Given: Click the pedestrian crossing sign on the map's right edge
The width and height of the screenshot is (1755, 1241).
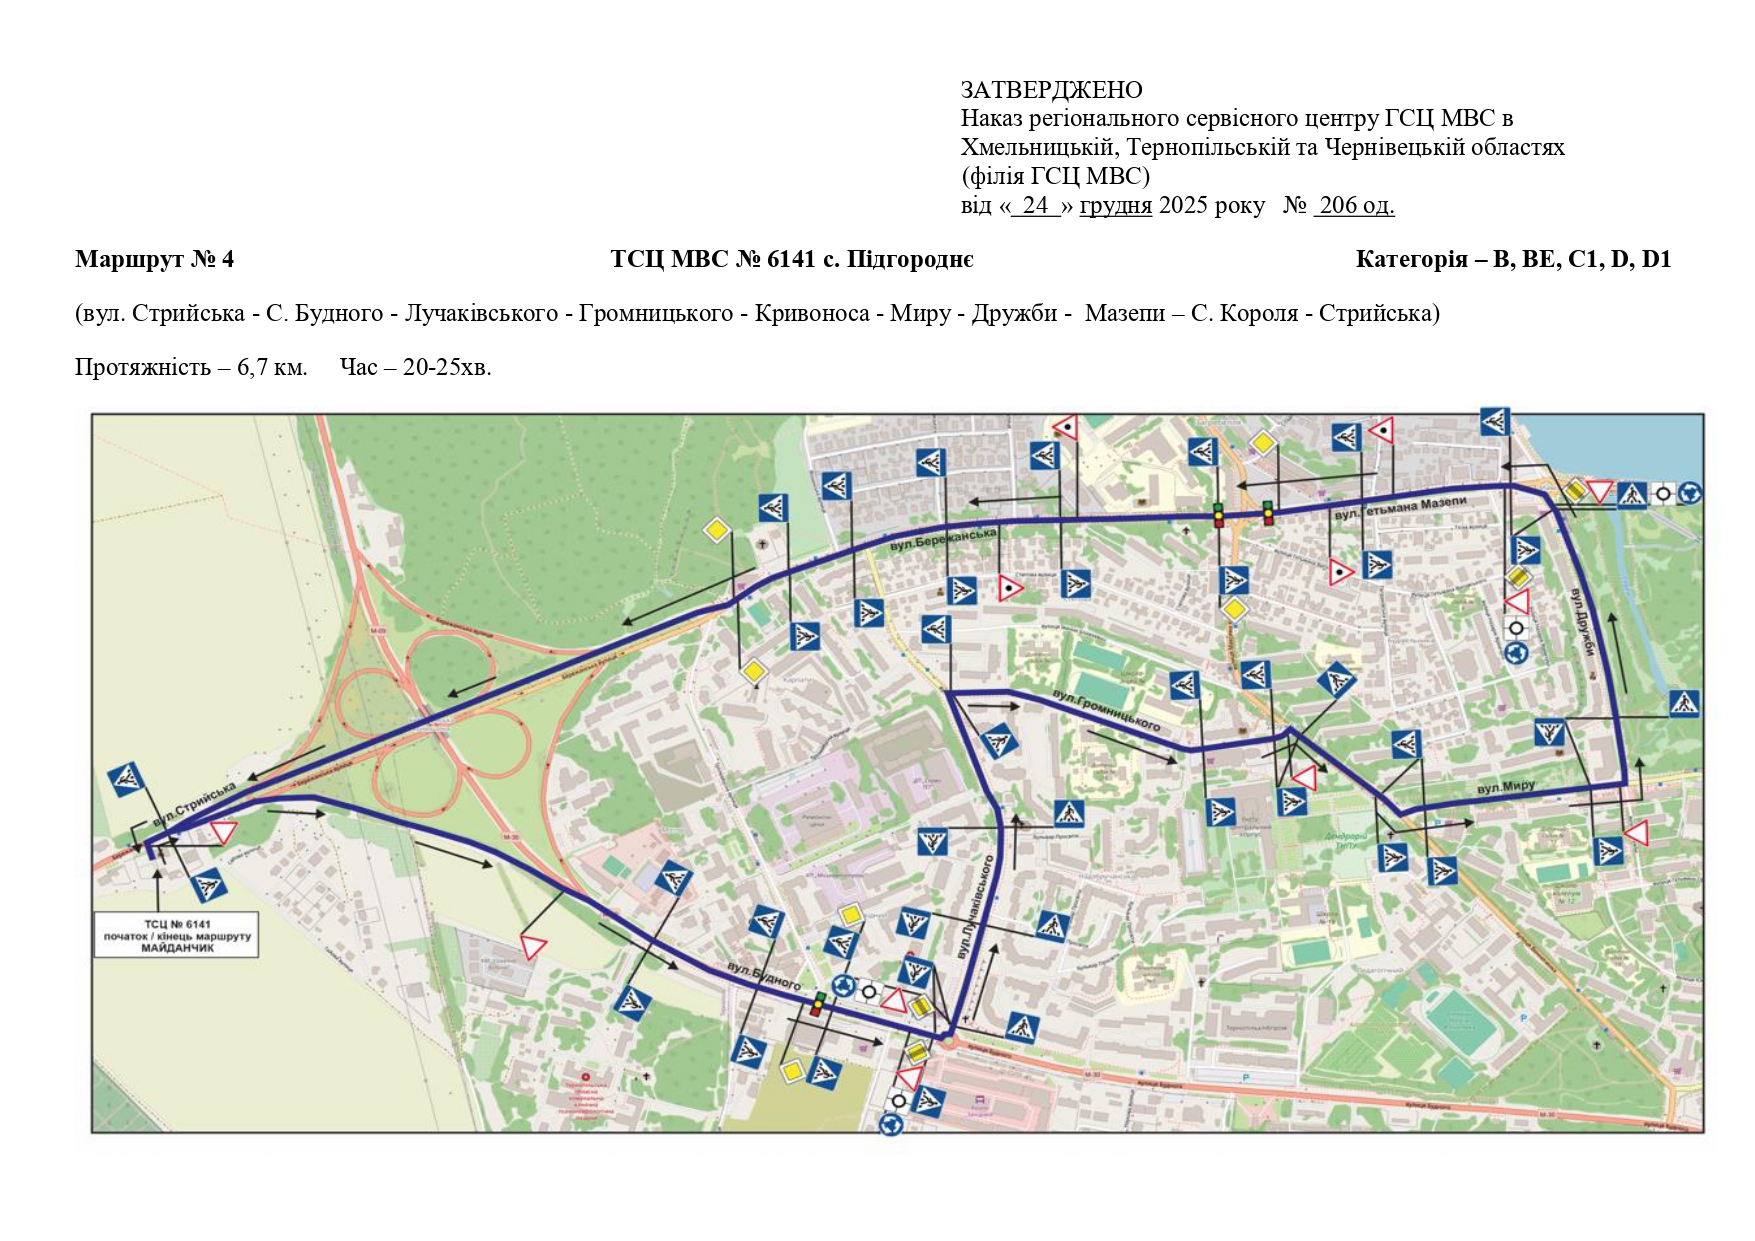Looking at the screenshot, I should (x=1684, y=704).
